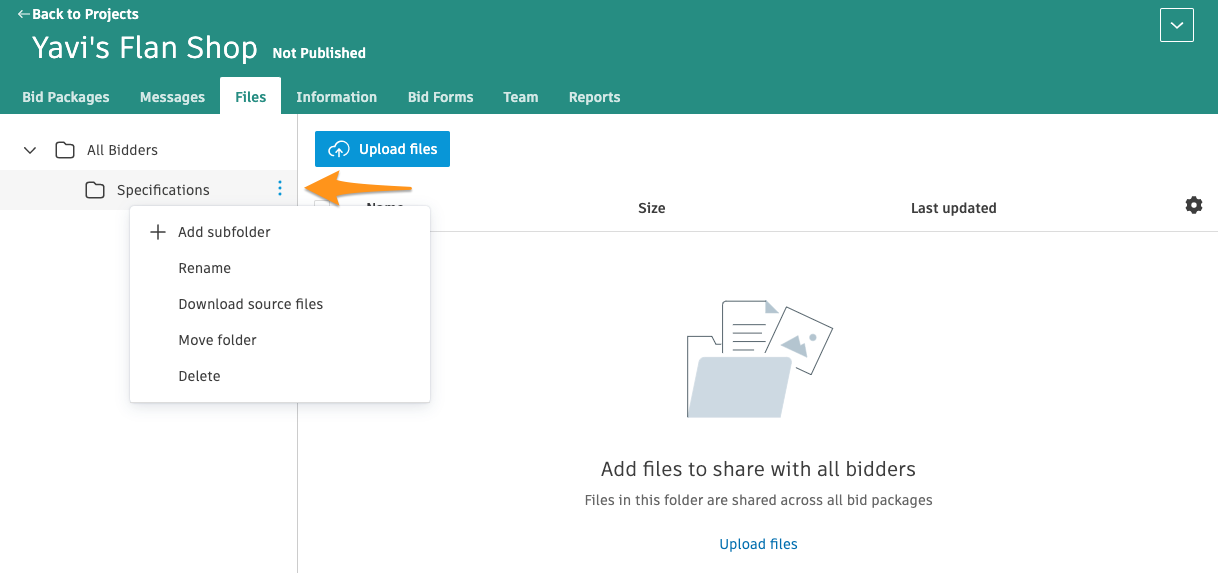Click the plus icon for Add subfolder
This screenshot has width=1218, height=573.
pyautogui.click(x=157, y=232)
